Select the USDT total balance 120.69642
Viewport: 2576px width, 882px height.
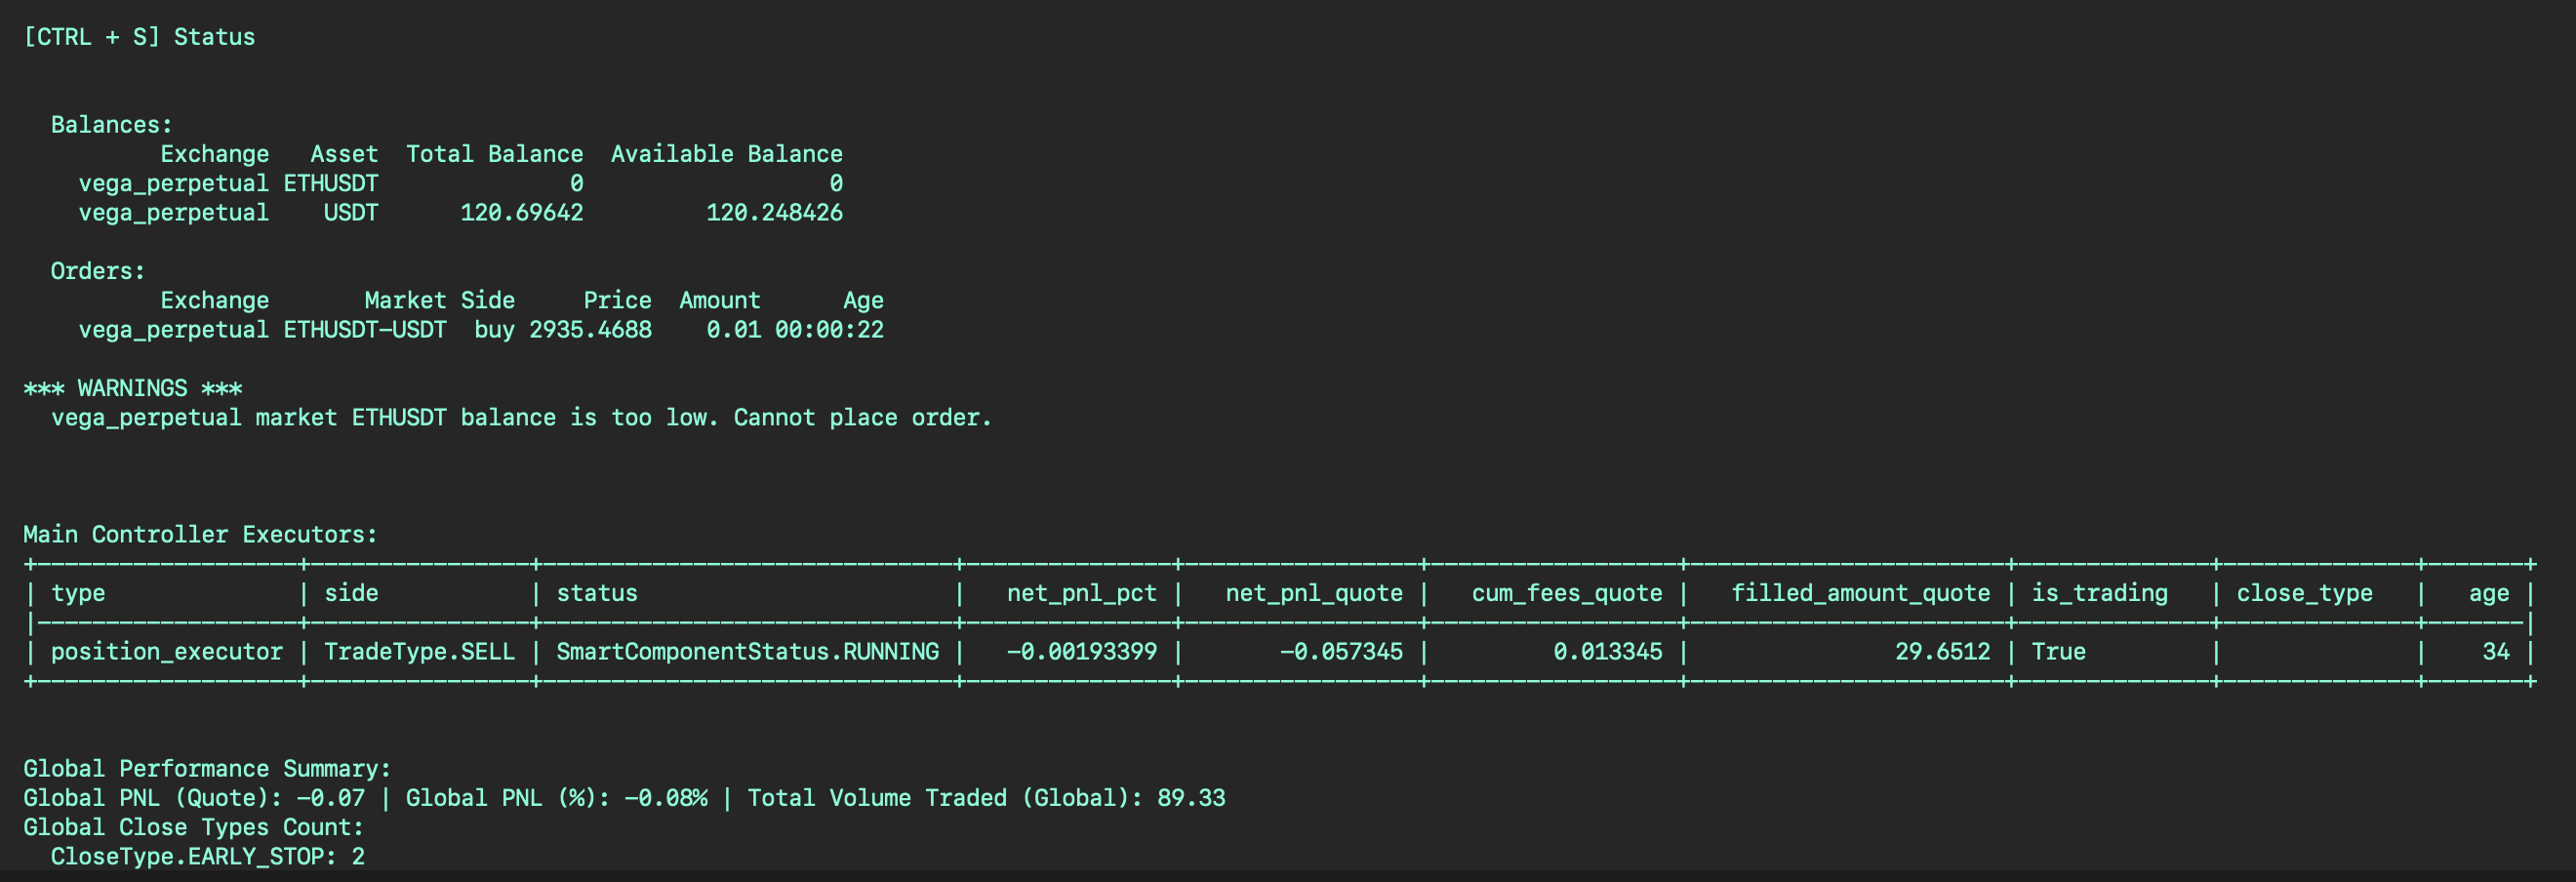[521, 213]
